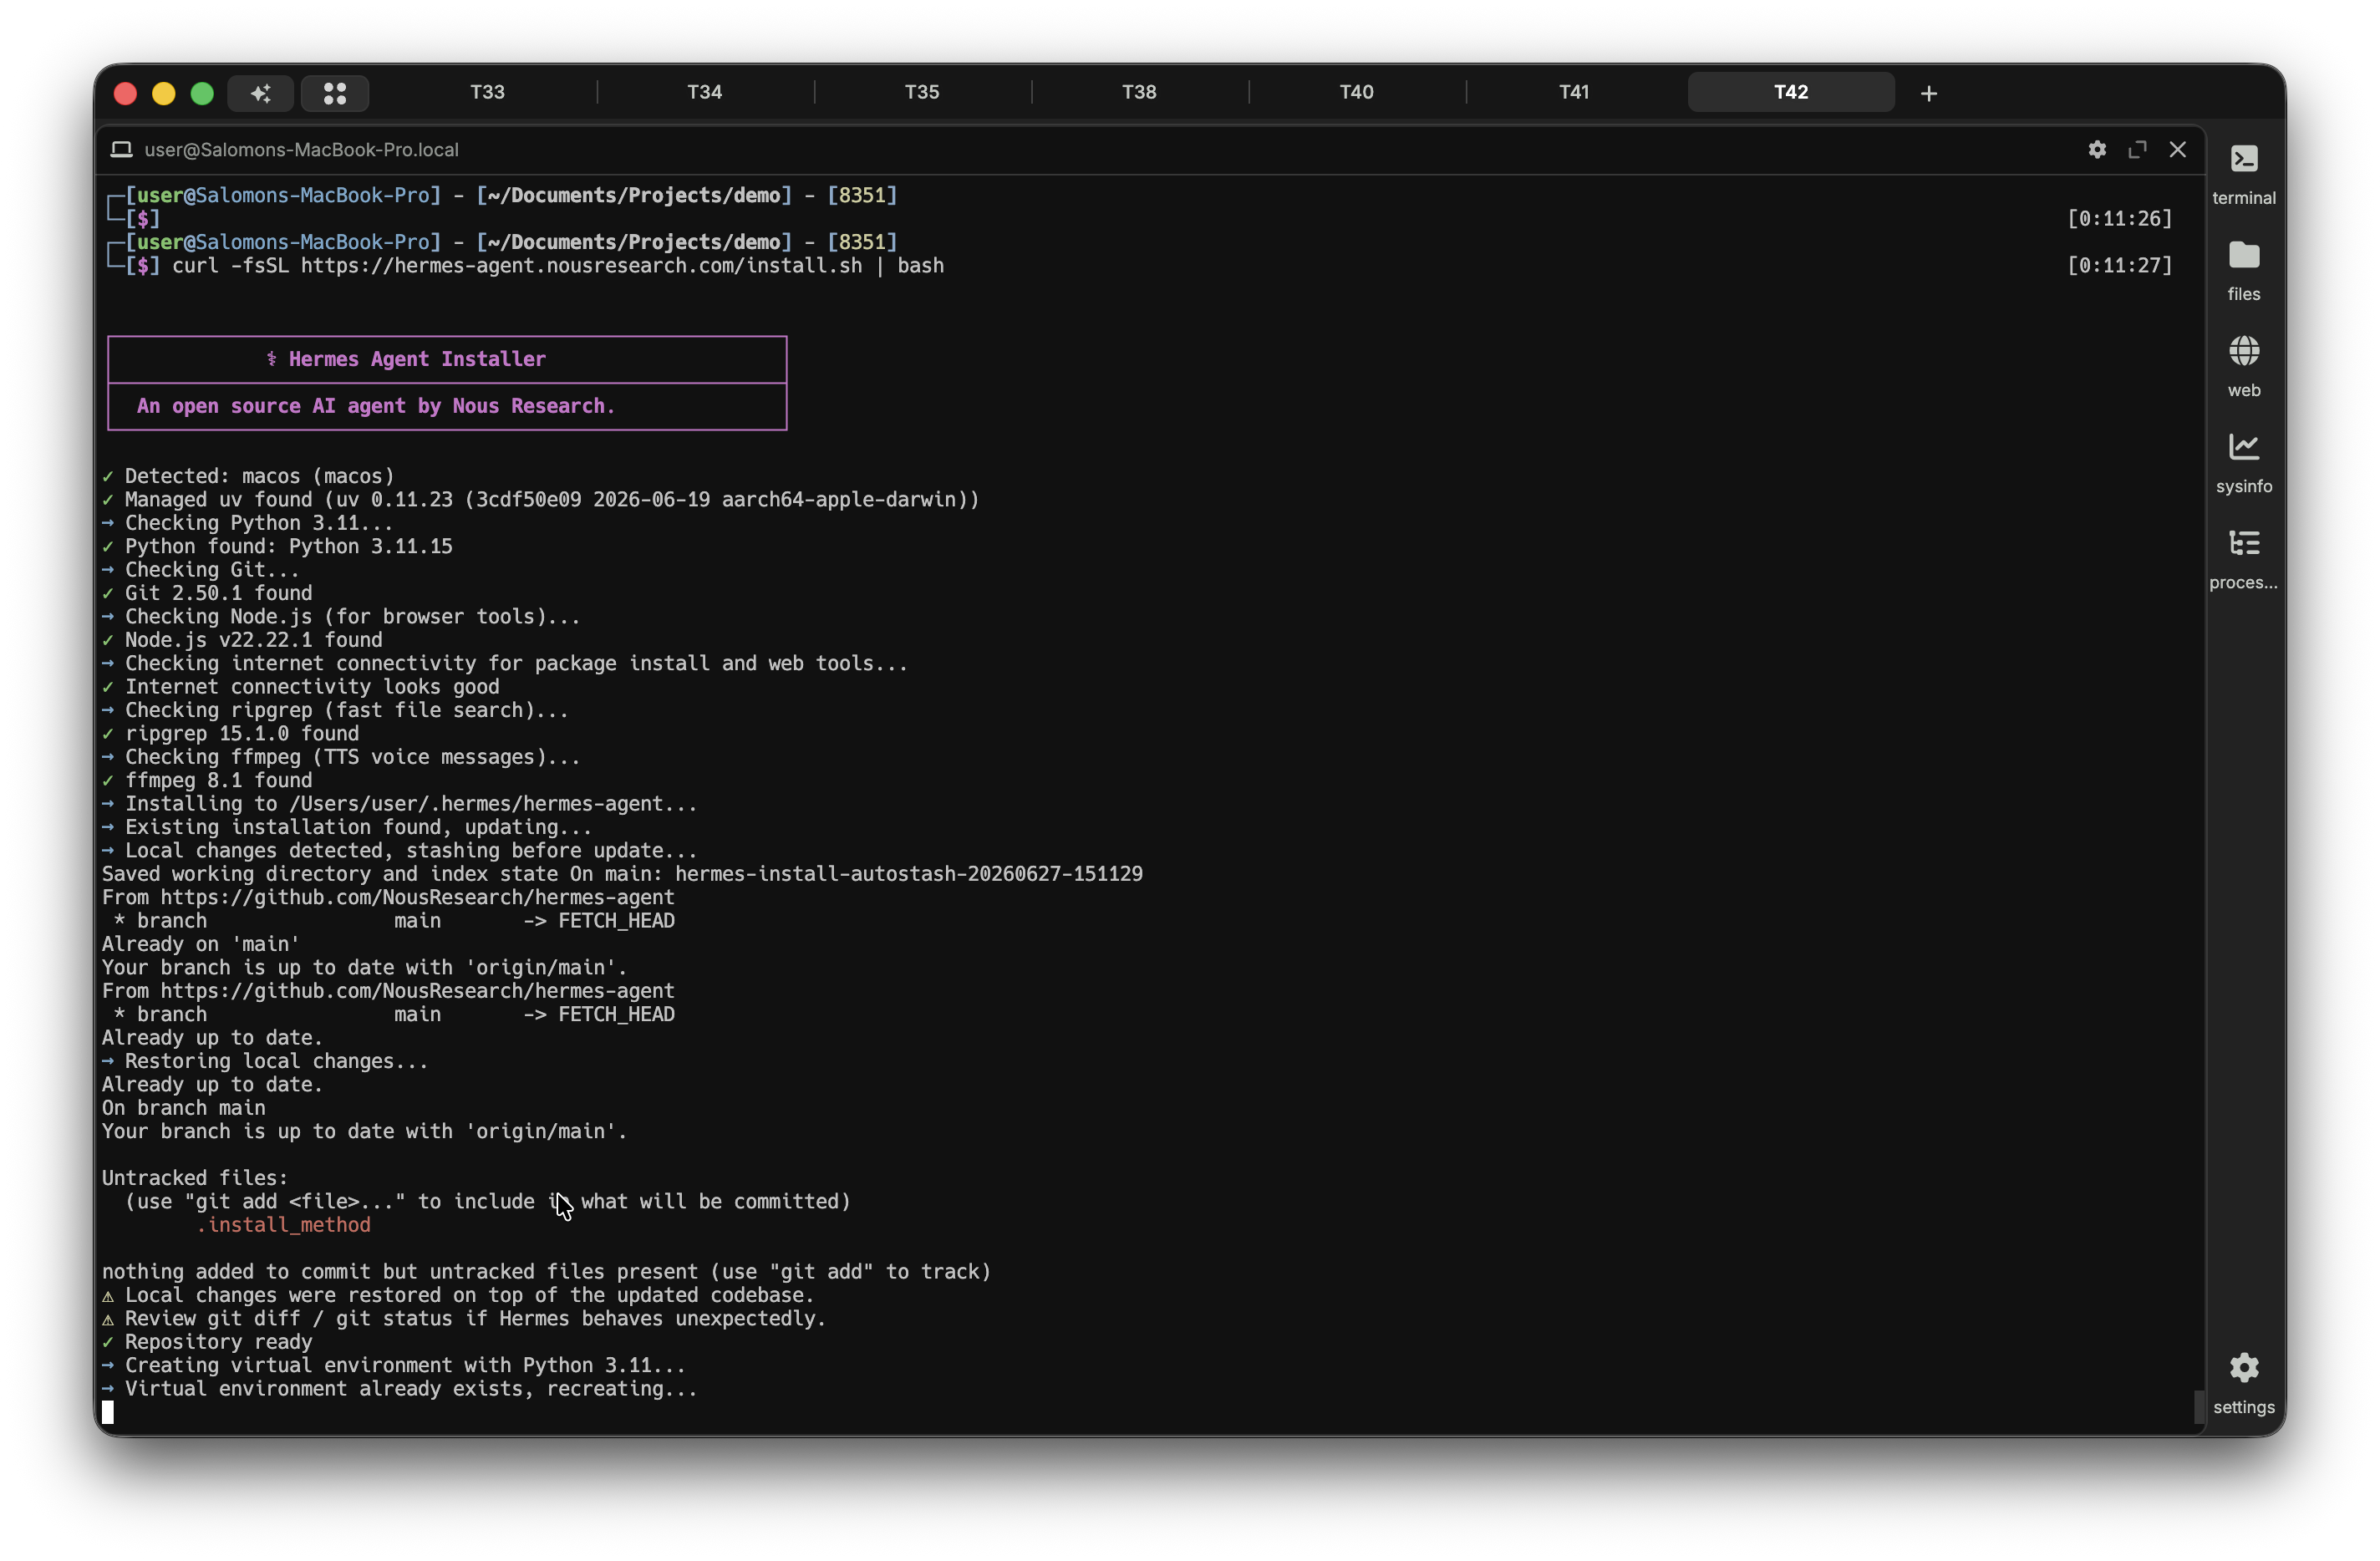Switch to tab T35

point(922,92)
